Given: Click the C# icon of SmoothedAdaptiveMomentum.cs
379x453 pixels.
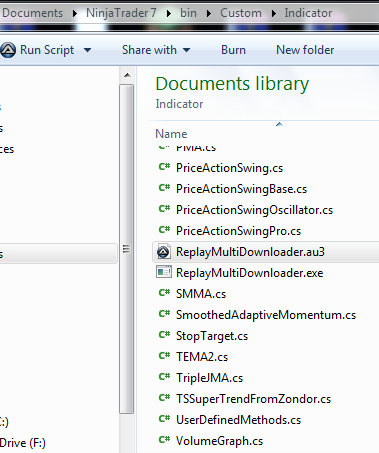Looking at the screenshot, I should pos(164,314).
